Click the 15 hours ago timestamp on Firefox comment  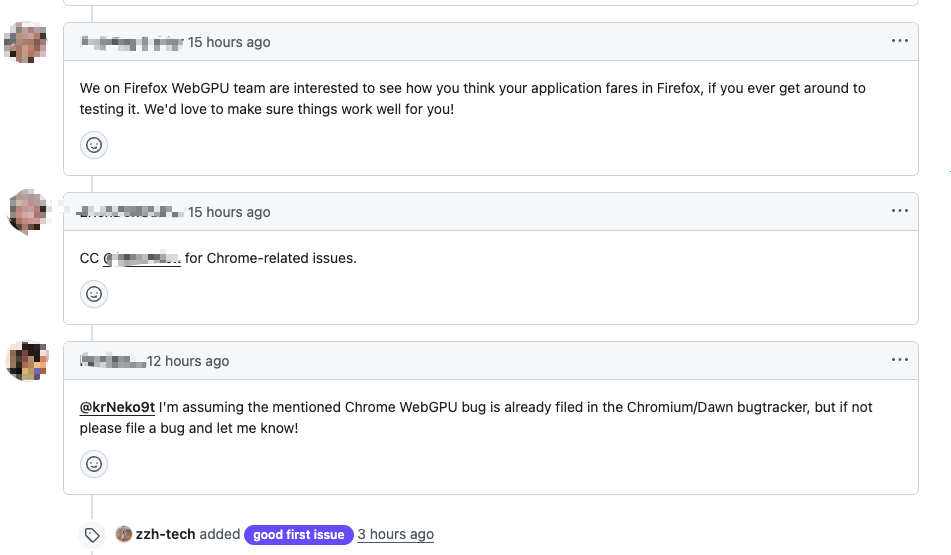click(x=229, y=42)
